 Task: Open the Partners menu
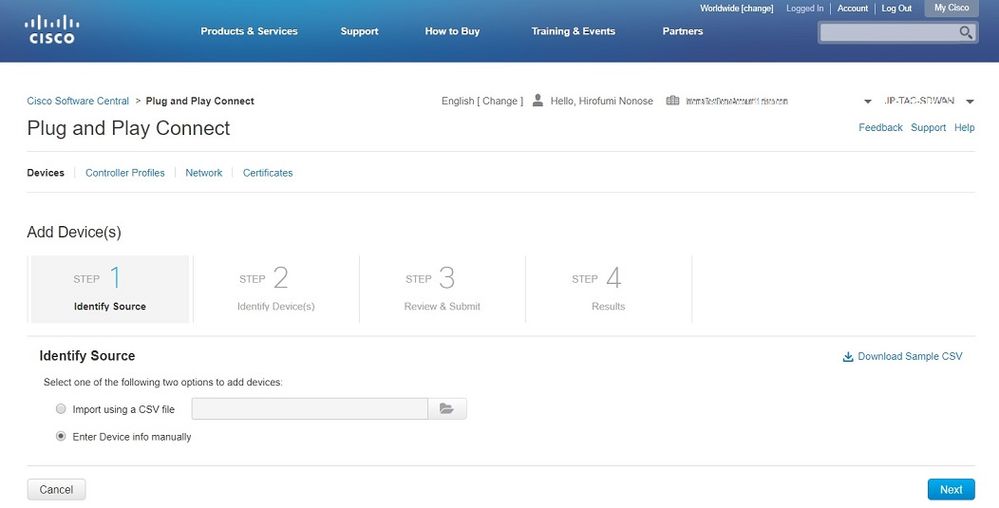(x=682, y=31)
